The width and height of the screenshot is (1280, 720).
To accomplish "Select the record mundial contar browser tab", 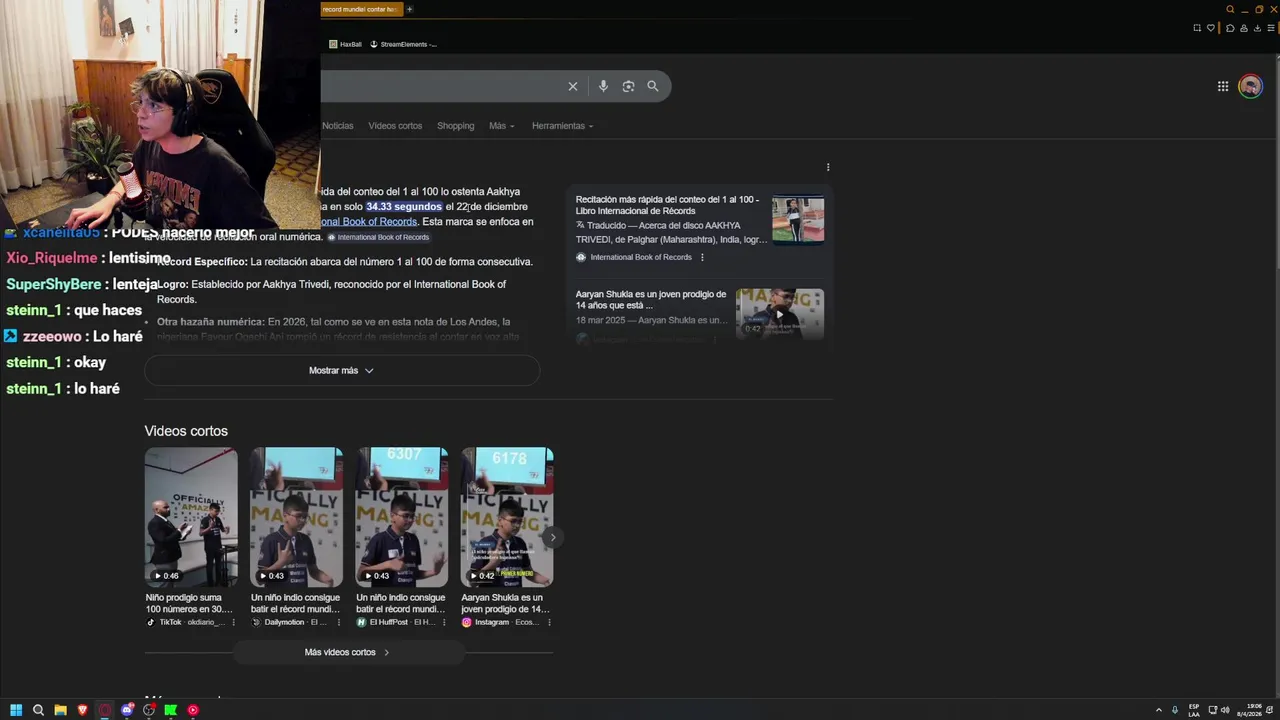I will [361, 9].
